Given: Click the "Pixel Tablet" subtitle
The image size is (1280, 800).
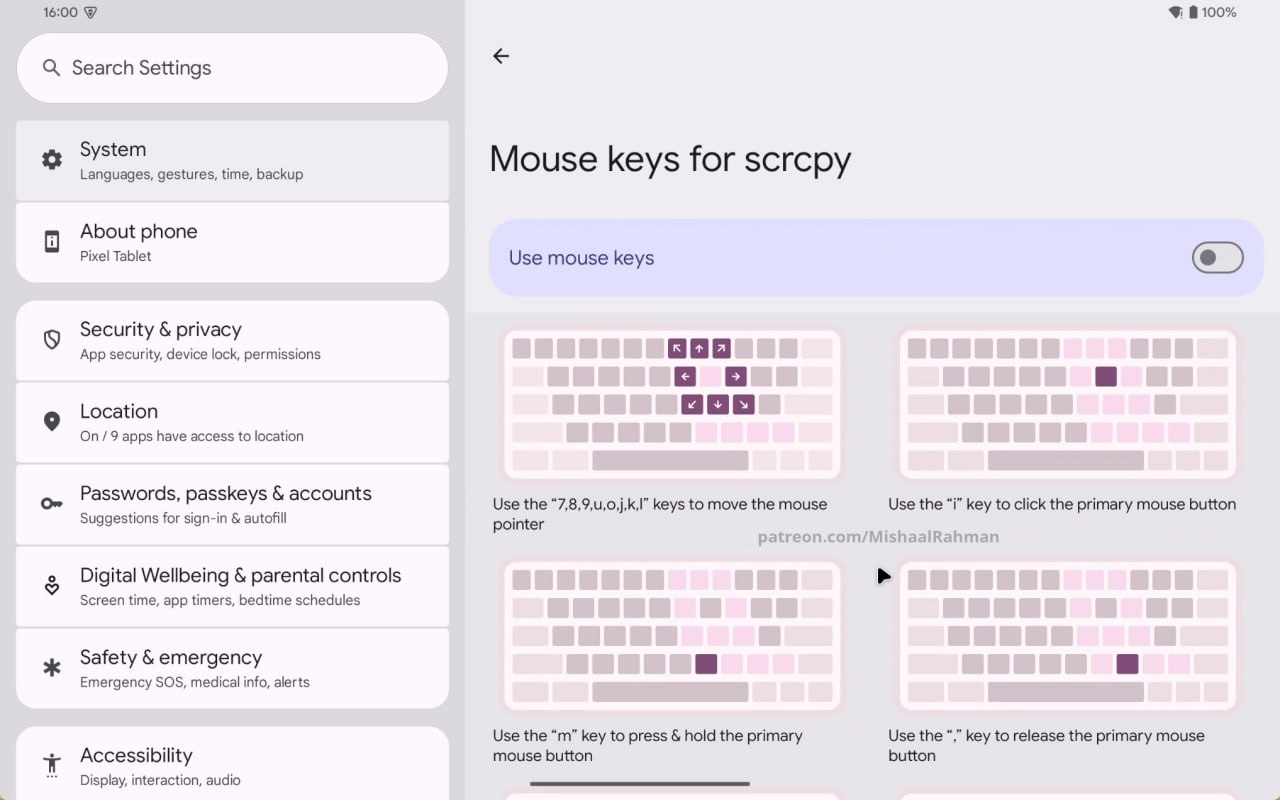Looking at the screenshot, I should click(116, 256).
